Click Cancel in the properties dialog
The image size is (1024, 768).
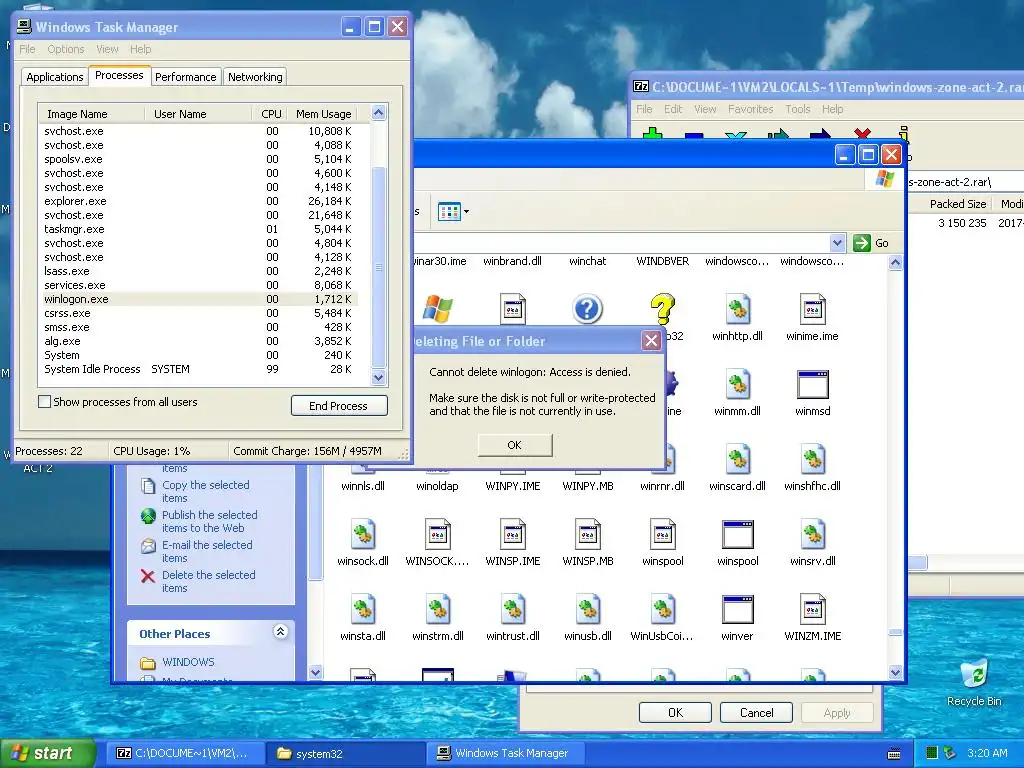pyautogui.click(x=756, y=712)
